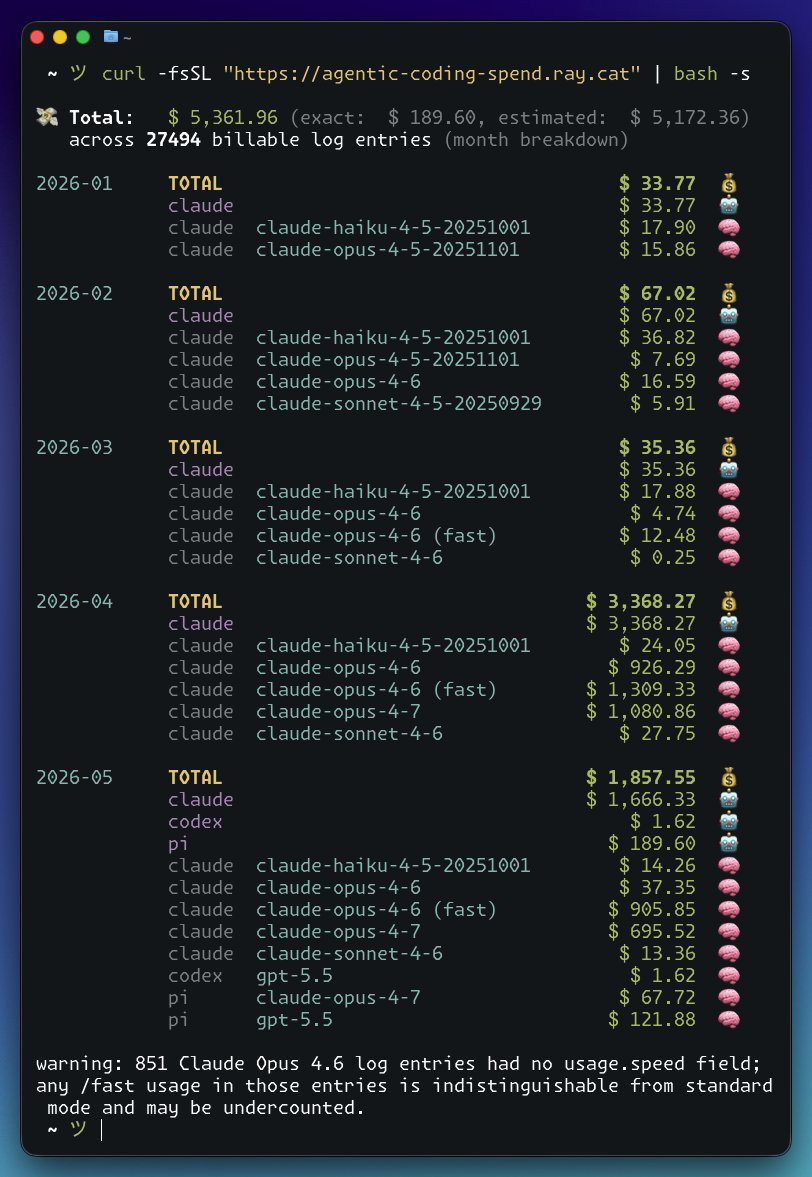Click the folder icon in title bar
812x1177 pixels.
111,36
